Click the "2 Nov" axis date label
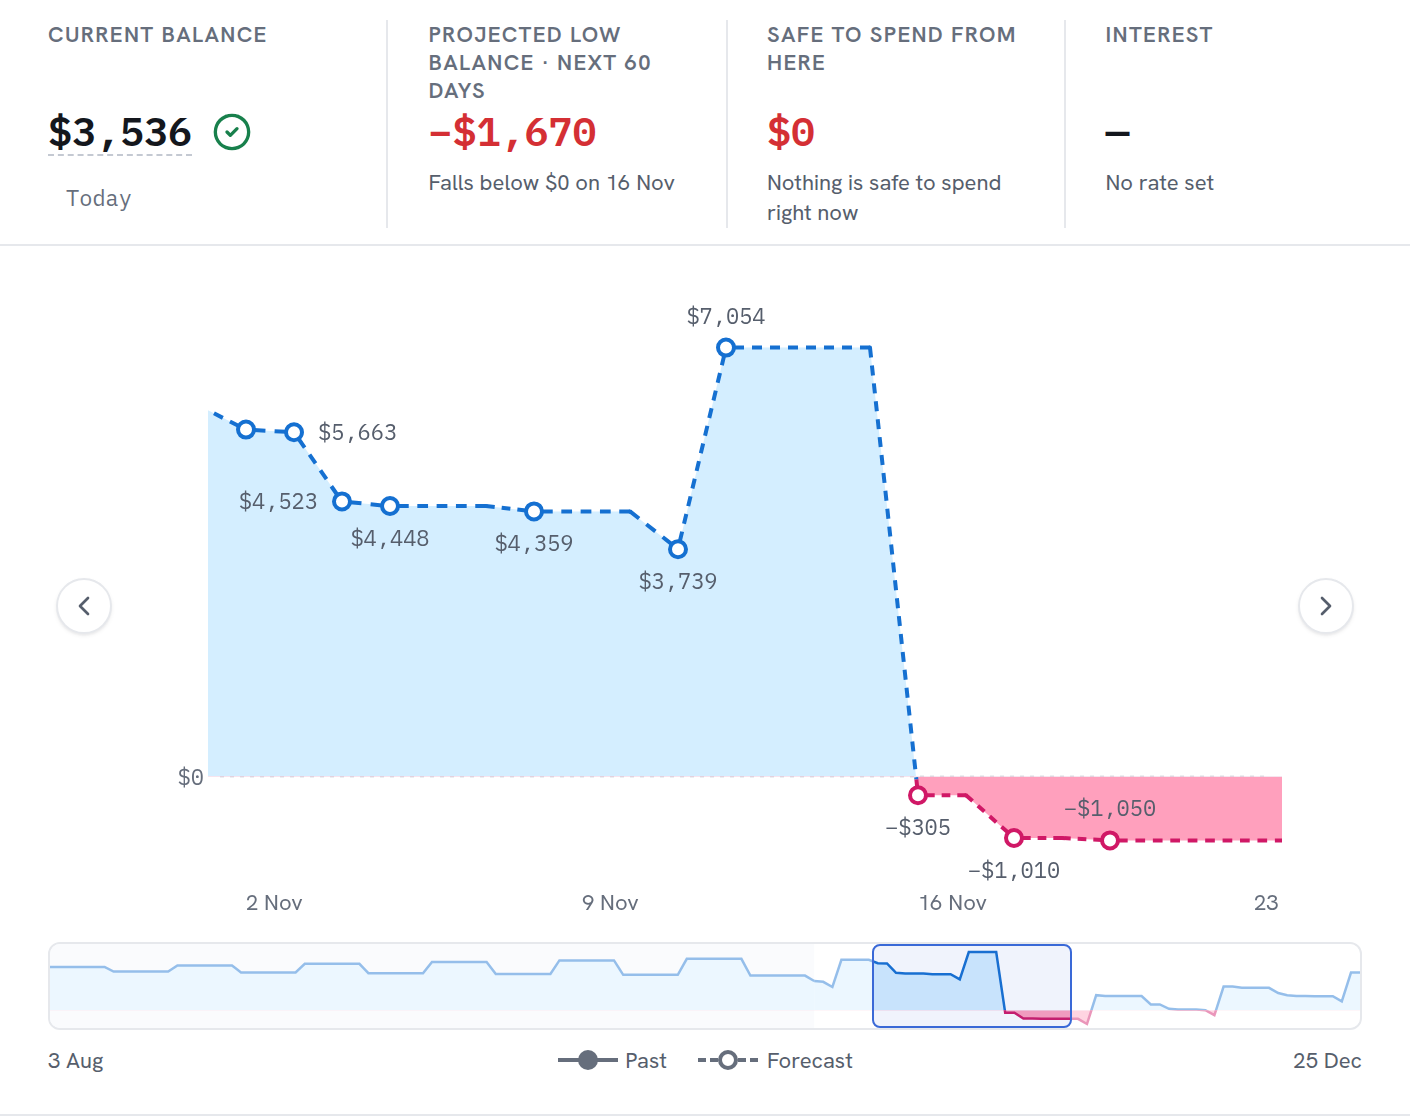Image resolution: width=1410 pixels, height=1116 pixels. coord(274,903)
